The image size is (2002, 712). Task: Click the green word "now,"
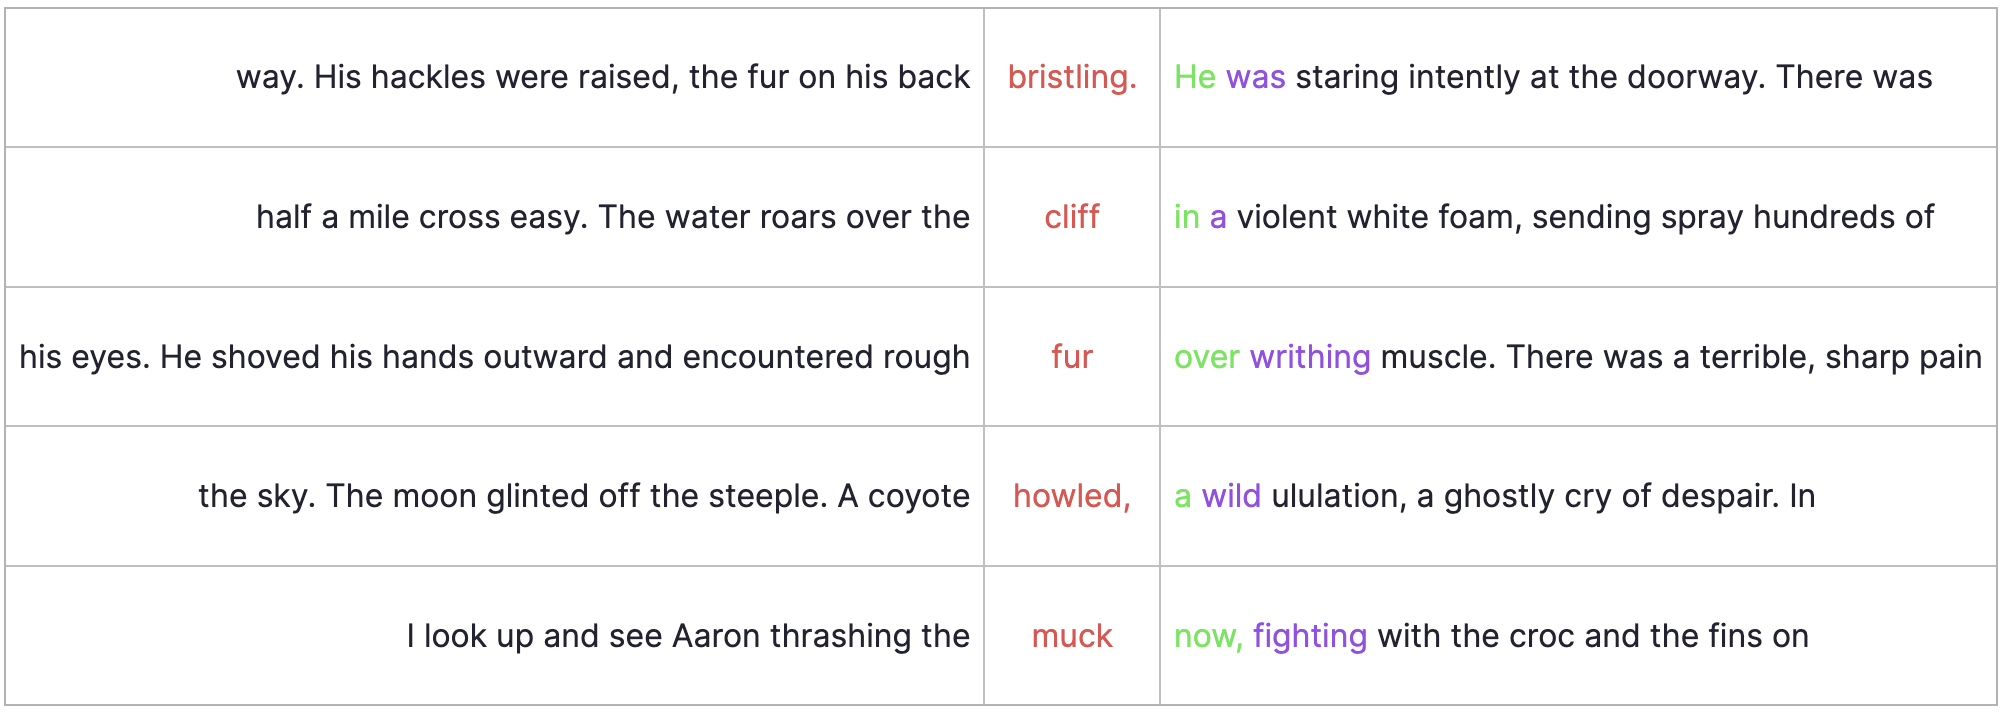pos(1208,636)
